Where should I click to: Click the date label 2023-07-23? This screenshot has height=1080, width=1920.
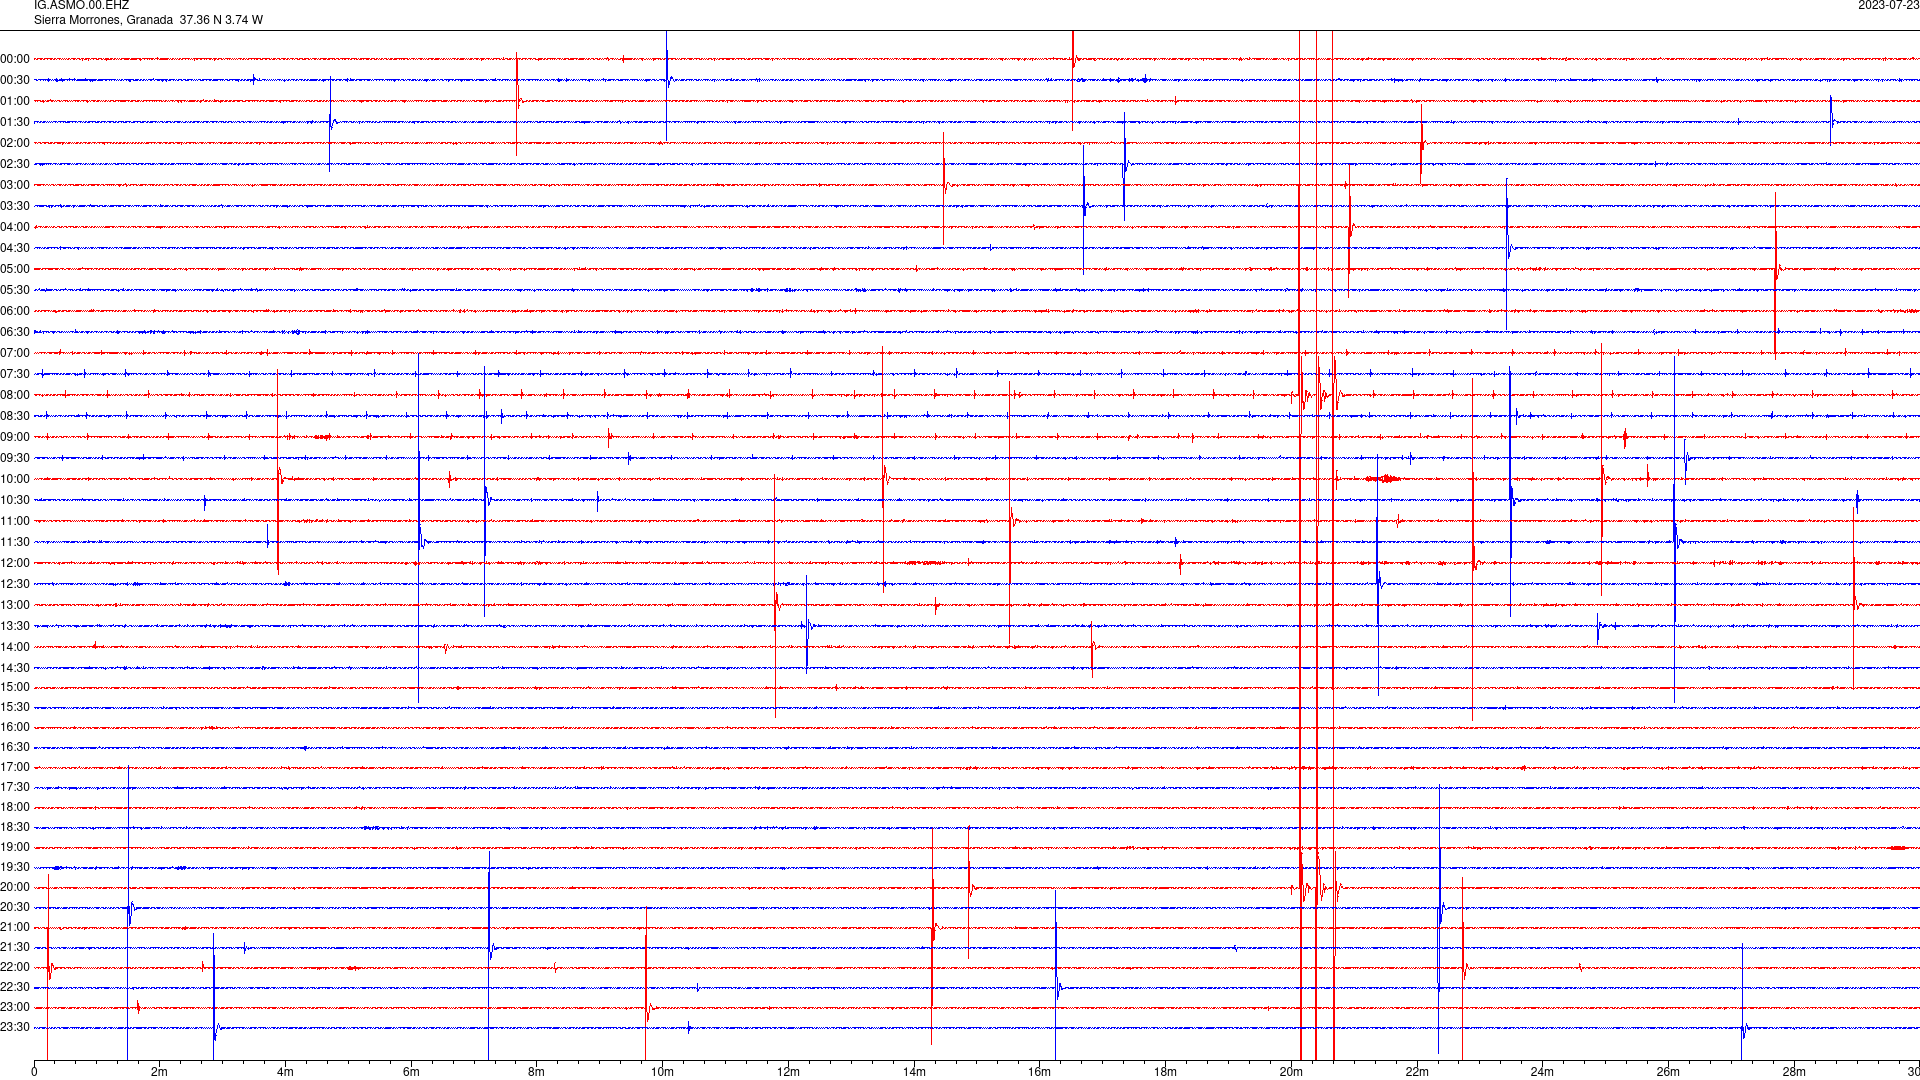[1888, 5]
